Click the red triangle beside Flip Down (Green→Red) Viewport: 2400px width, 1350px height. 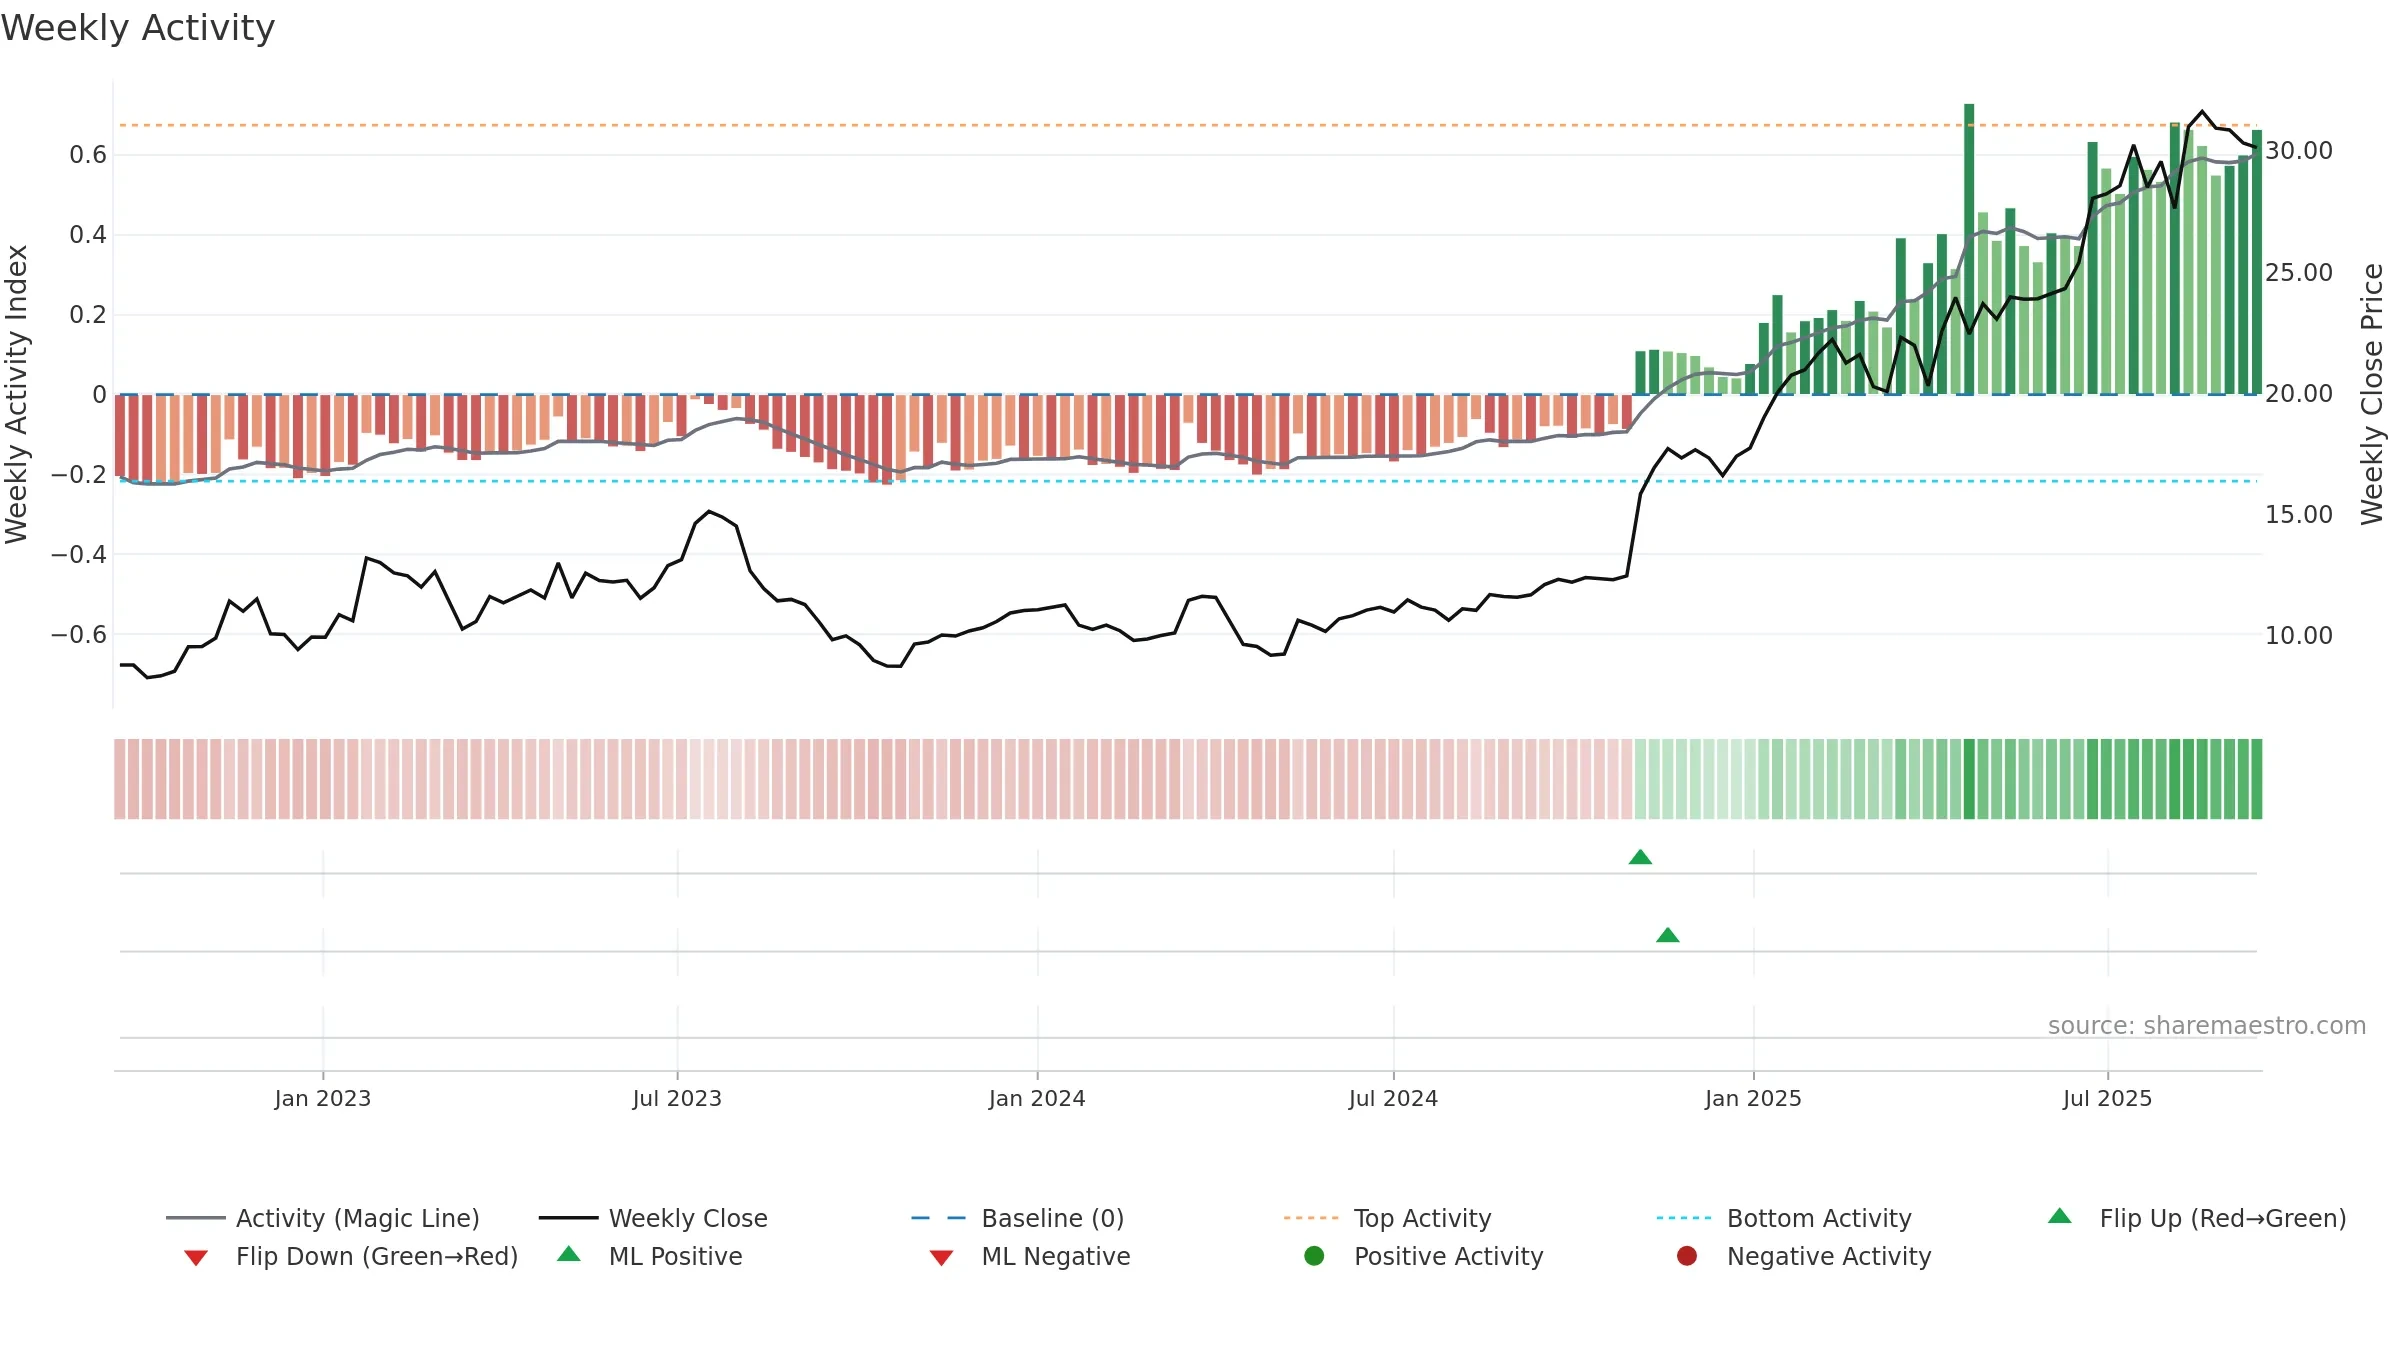click(x=196, y=1258)
